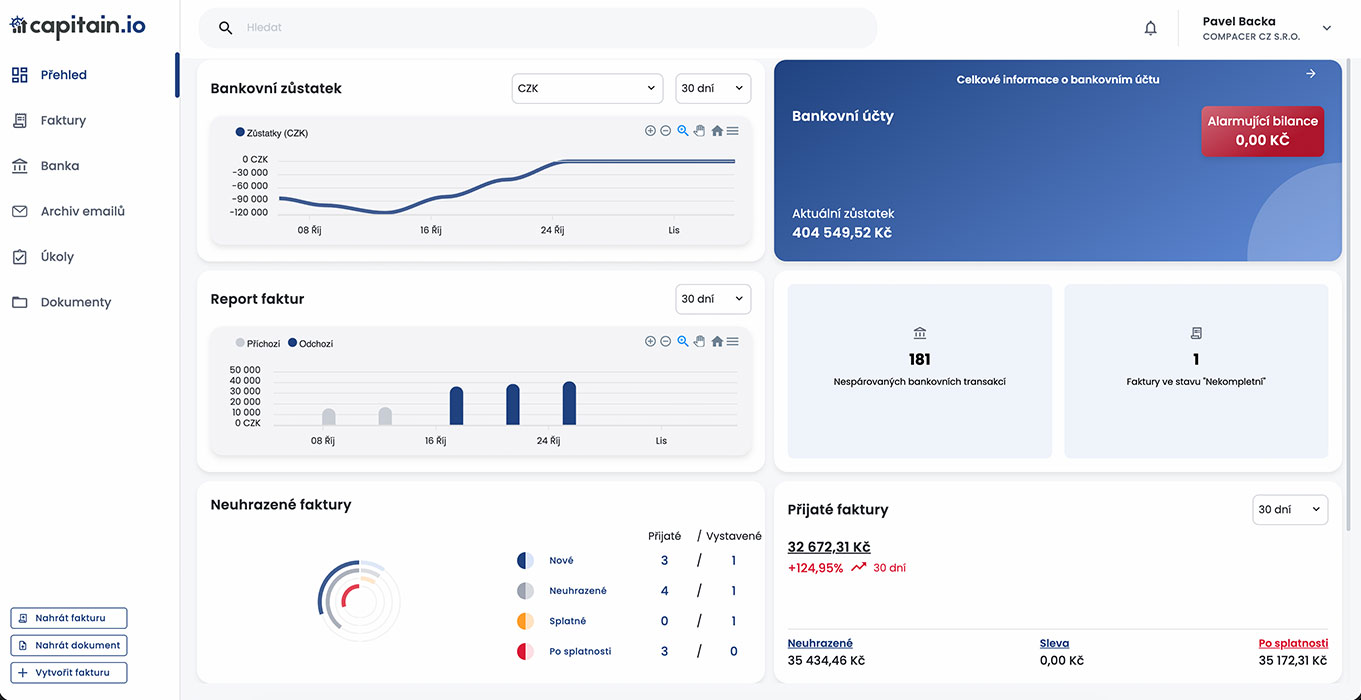This screenshot has height=700, width=1361.
Task: Select the pan tool on Bankovní zůstatek chart
Action: click(x=699, y=130)
